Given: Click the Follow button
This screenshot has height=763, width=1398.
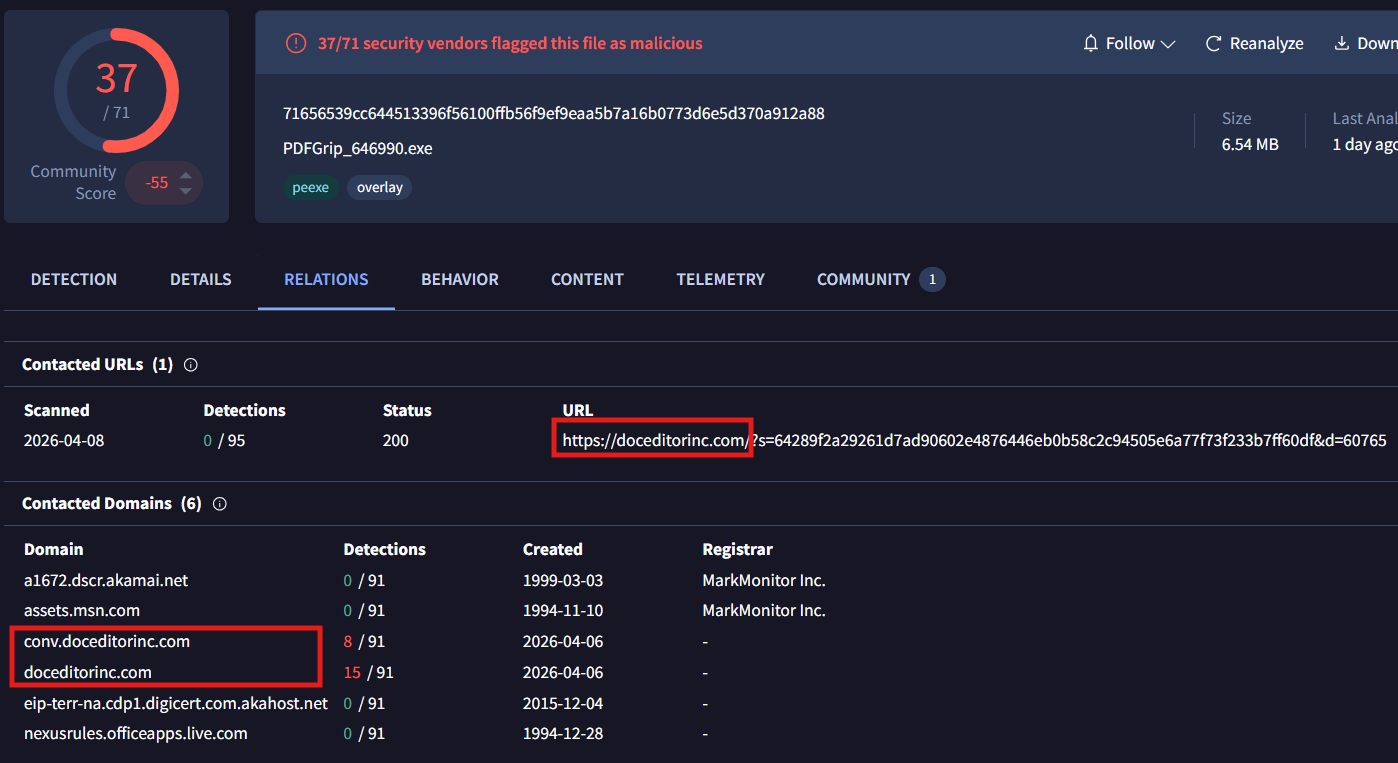Looking at the screenshot, I should coord(1129,44).
